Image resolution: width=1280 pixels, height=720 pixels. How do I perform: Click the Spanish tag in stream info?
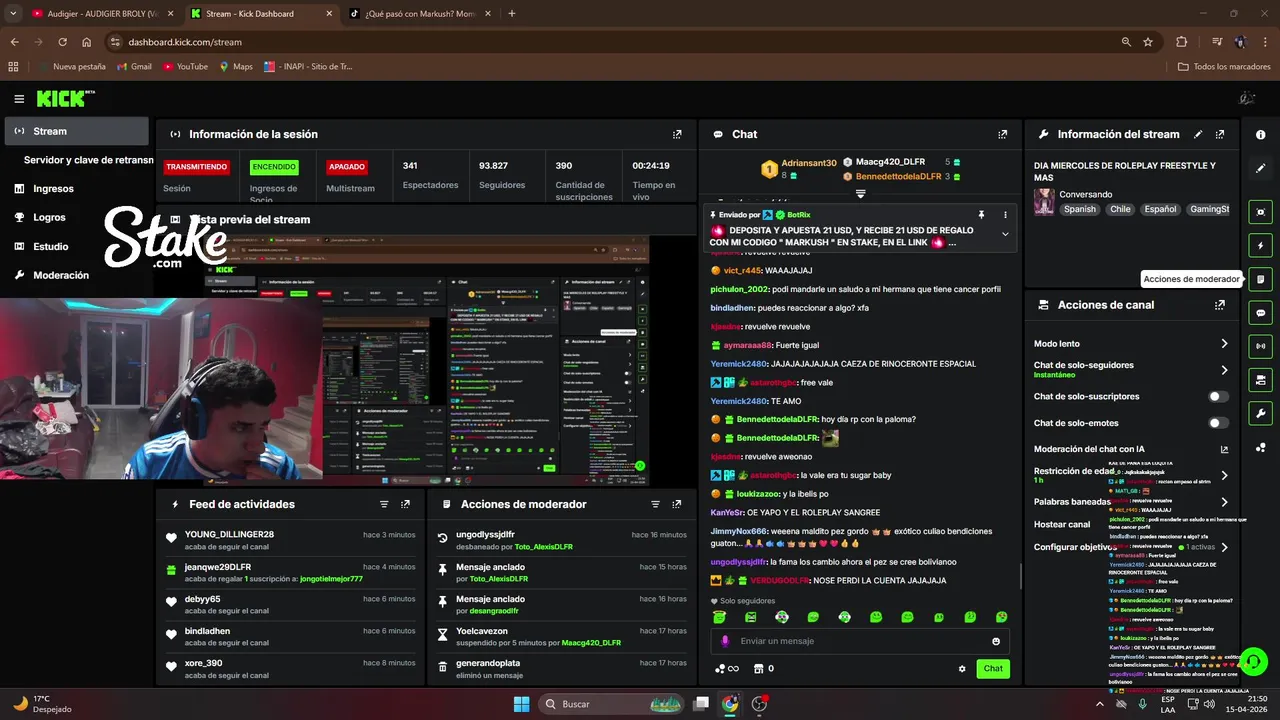point(1080,210)
